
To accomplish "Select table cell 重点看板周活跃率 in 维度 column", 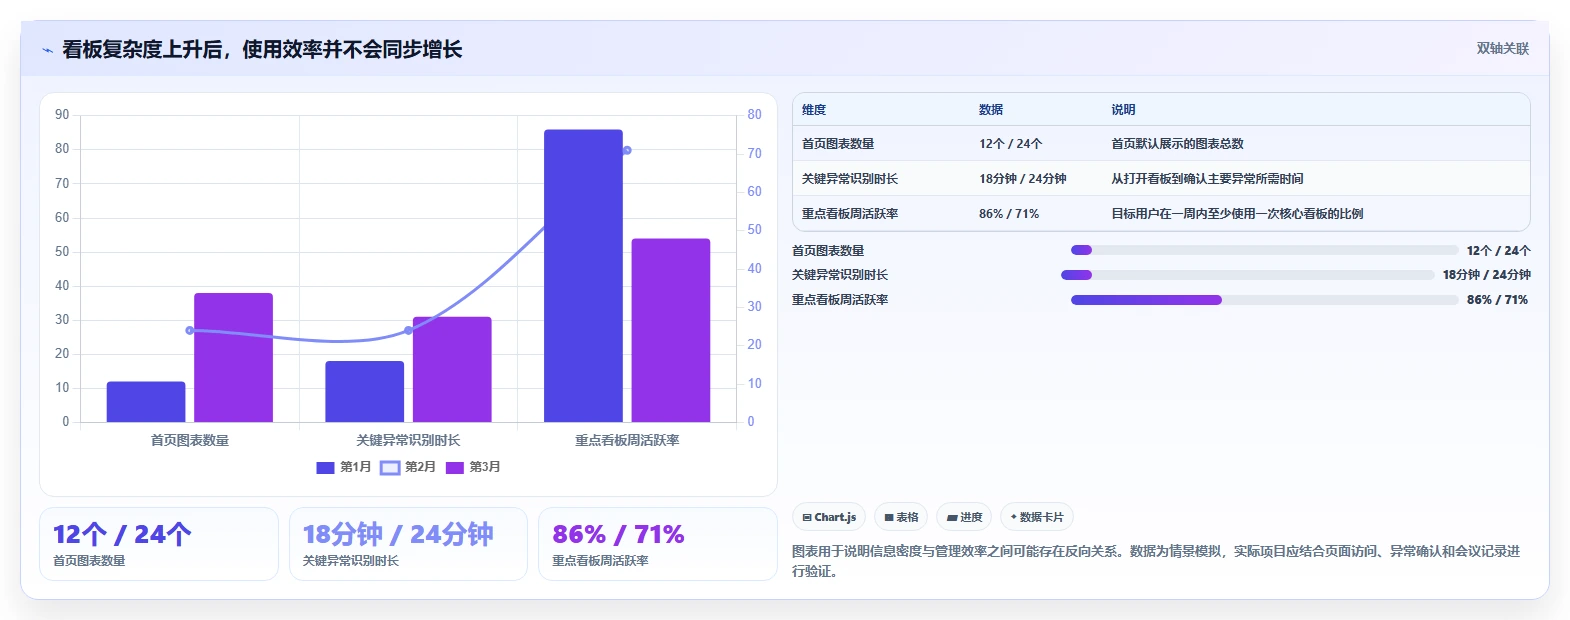I will 850,214.
